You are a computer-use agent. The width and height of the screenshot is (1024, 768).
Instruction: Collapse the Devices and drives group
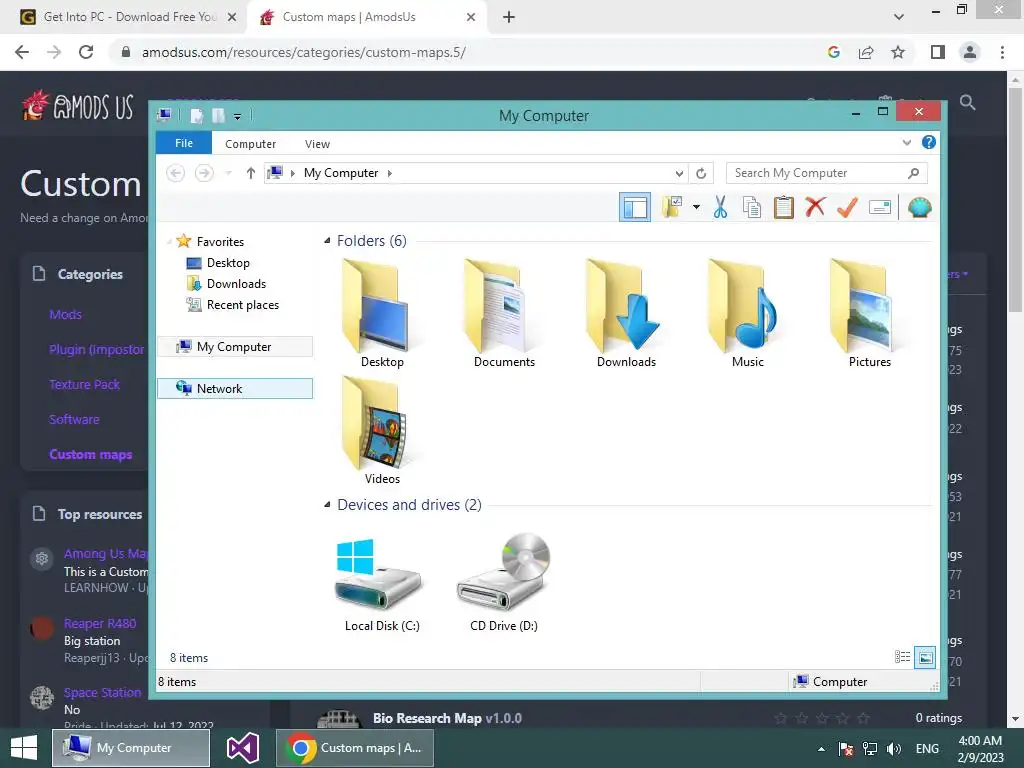pyautogui.click(x=327, y=505)
